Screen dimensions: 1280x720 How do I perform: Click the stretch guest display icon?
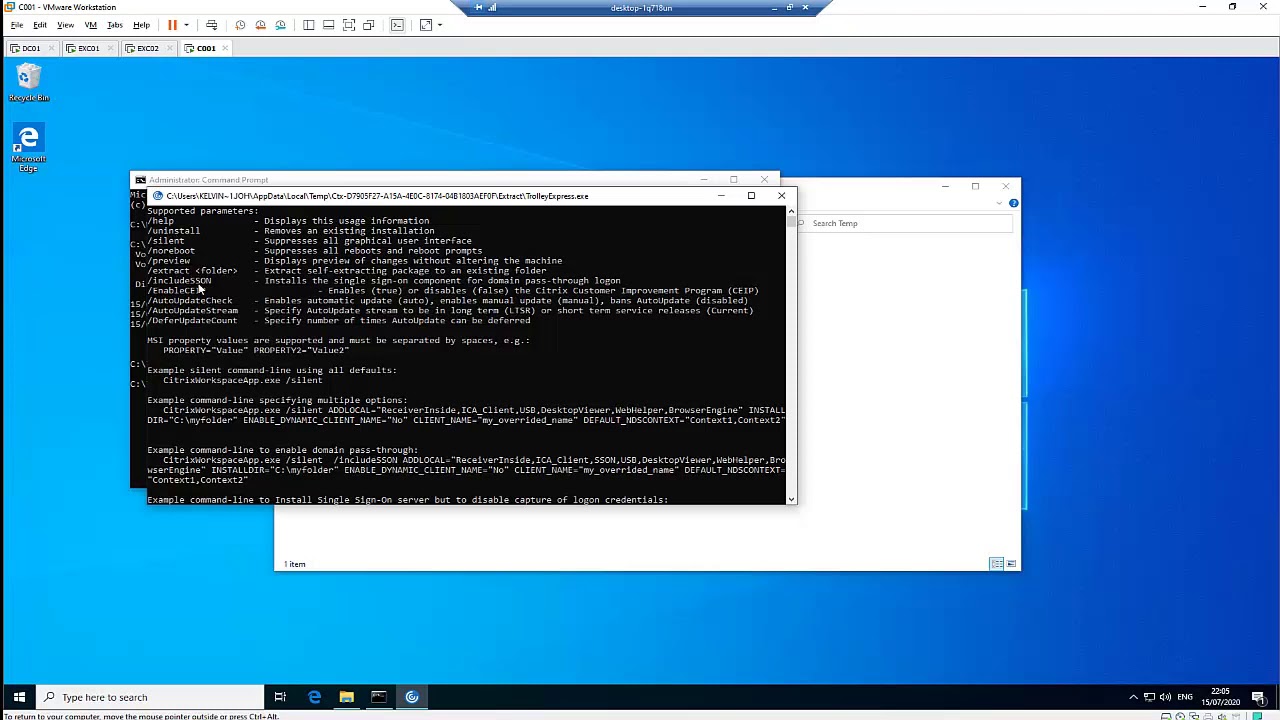426,25
